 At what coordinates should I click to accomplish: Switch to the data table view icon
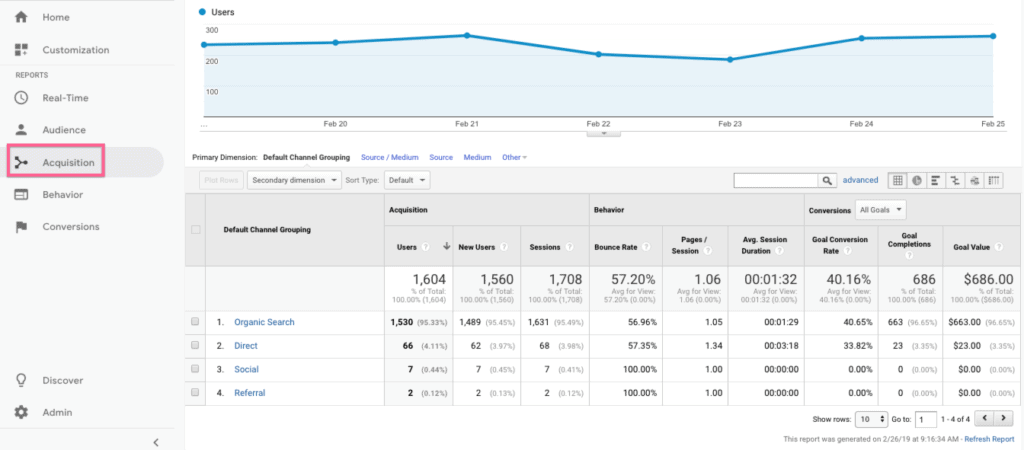tap(897, 180)
